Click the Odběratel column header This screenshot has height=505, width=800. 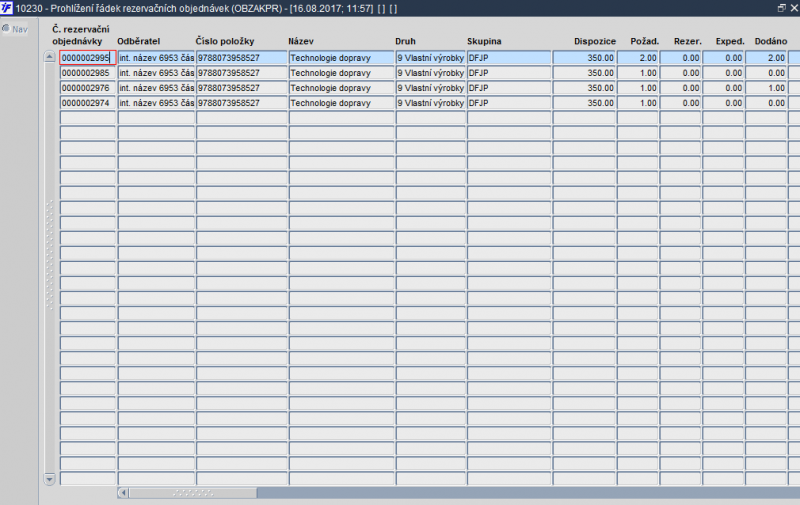pos(139,41)
